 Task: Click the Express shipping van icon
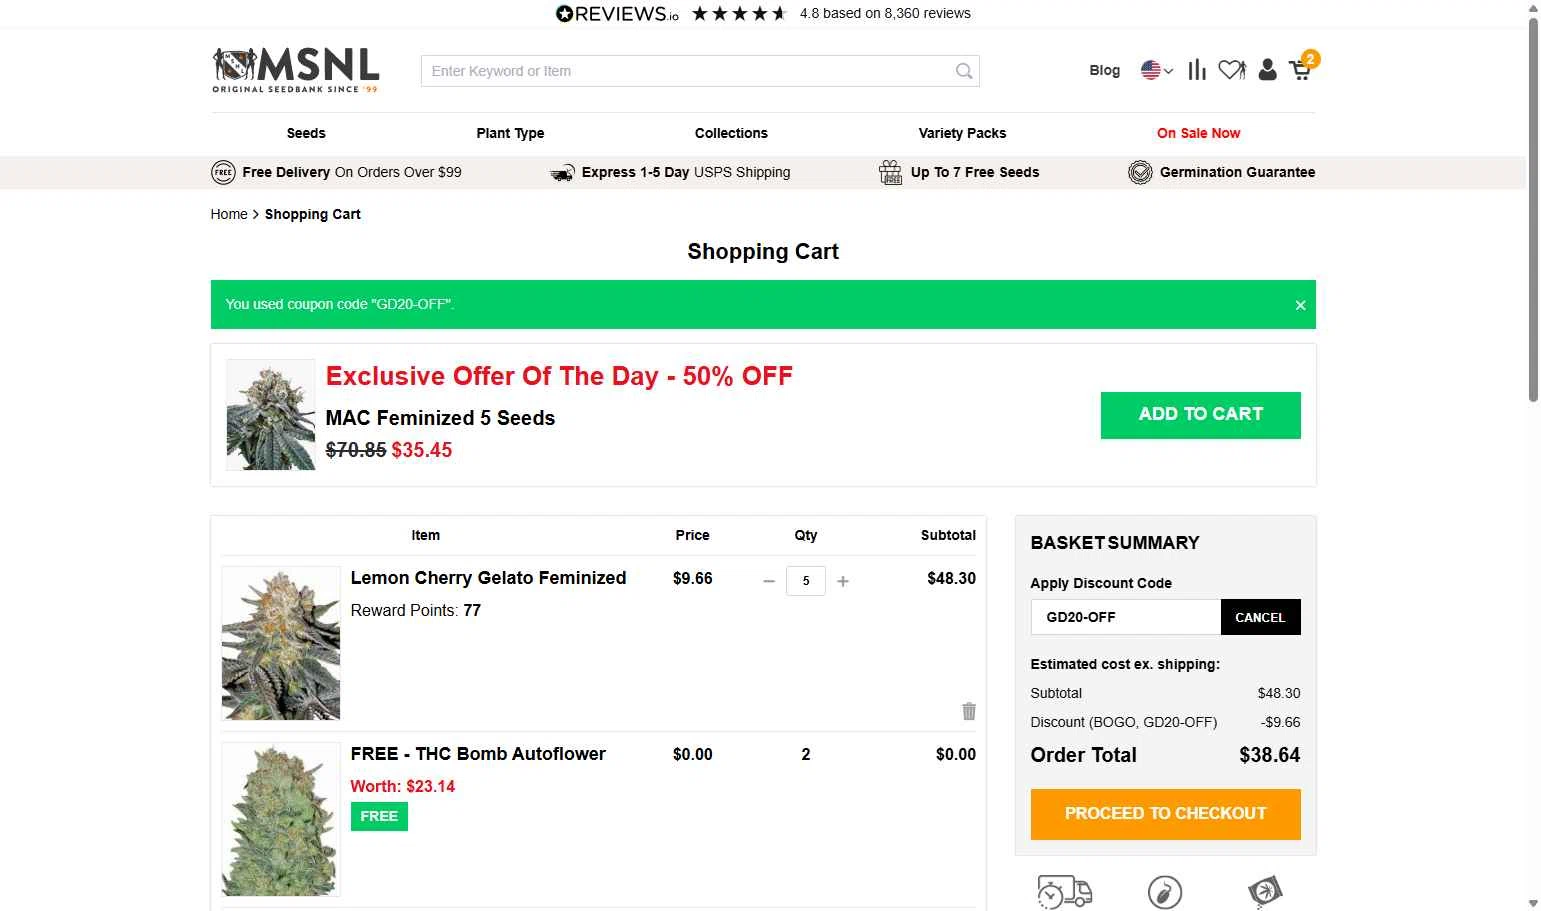click(x=562, y=173)
